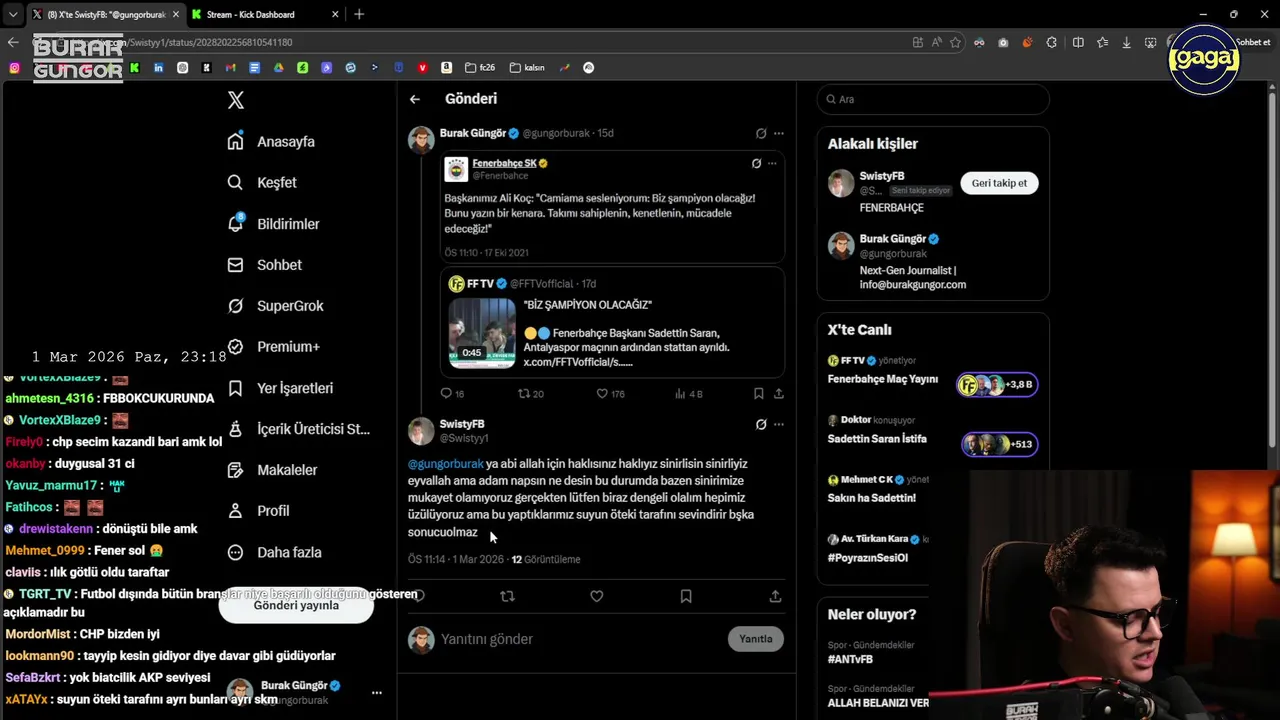Like Burak Güngör post (176)
The height and width of the screenshot is (720, 1280).
[x=611, y=394]
